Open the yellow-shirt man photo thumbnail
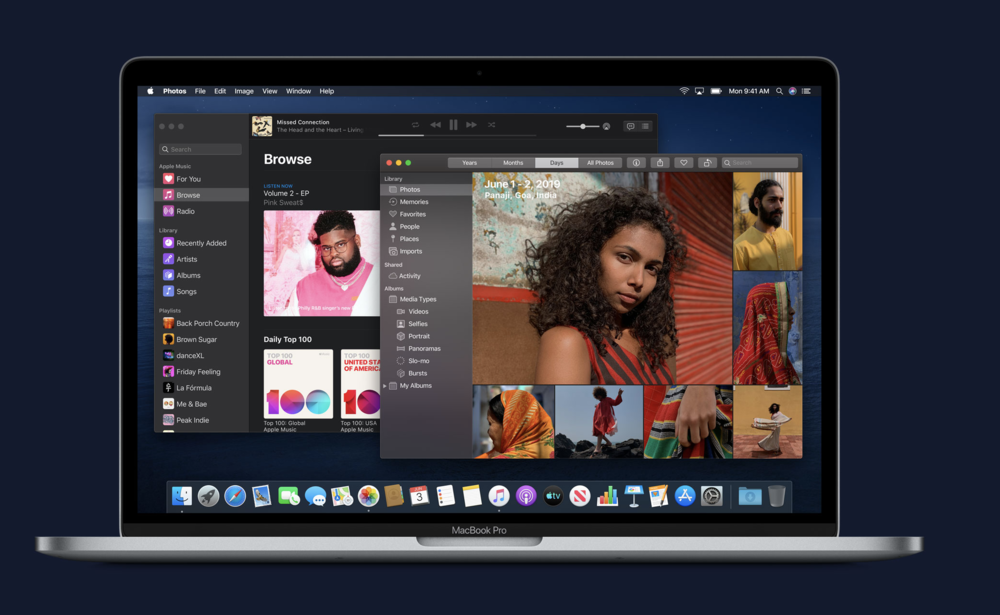Viewport: 1000px width, 615px height. (x=768, y=221)
